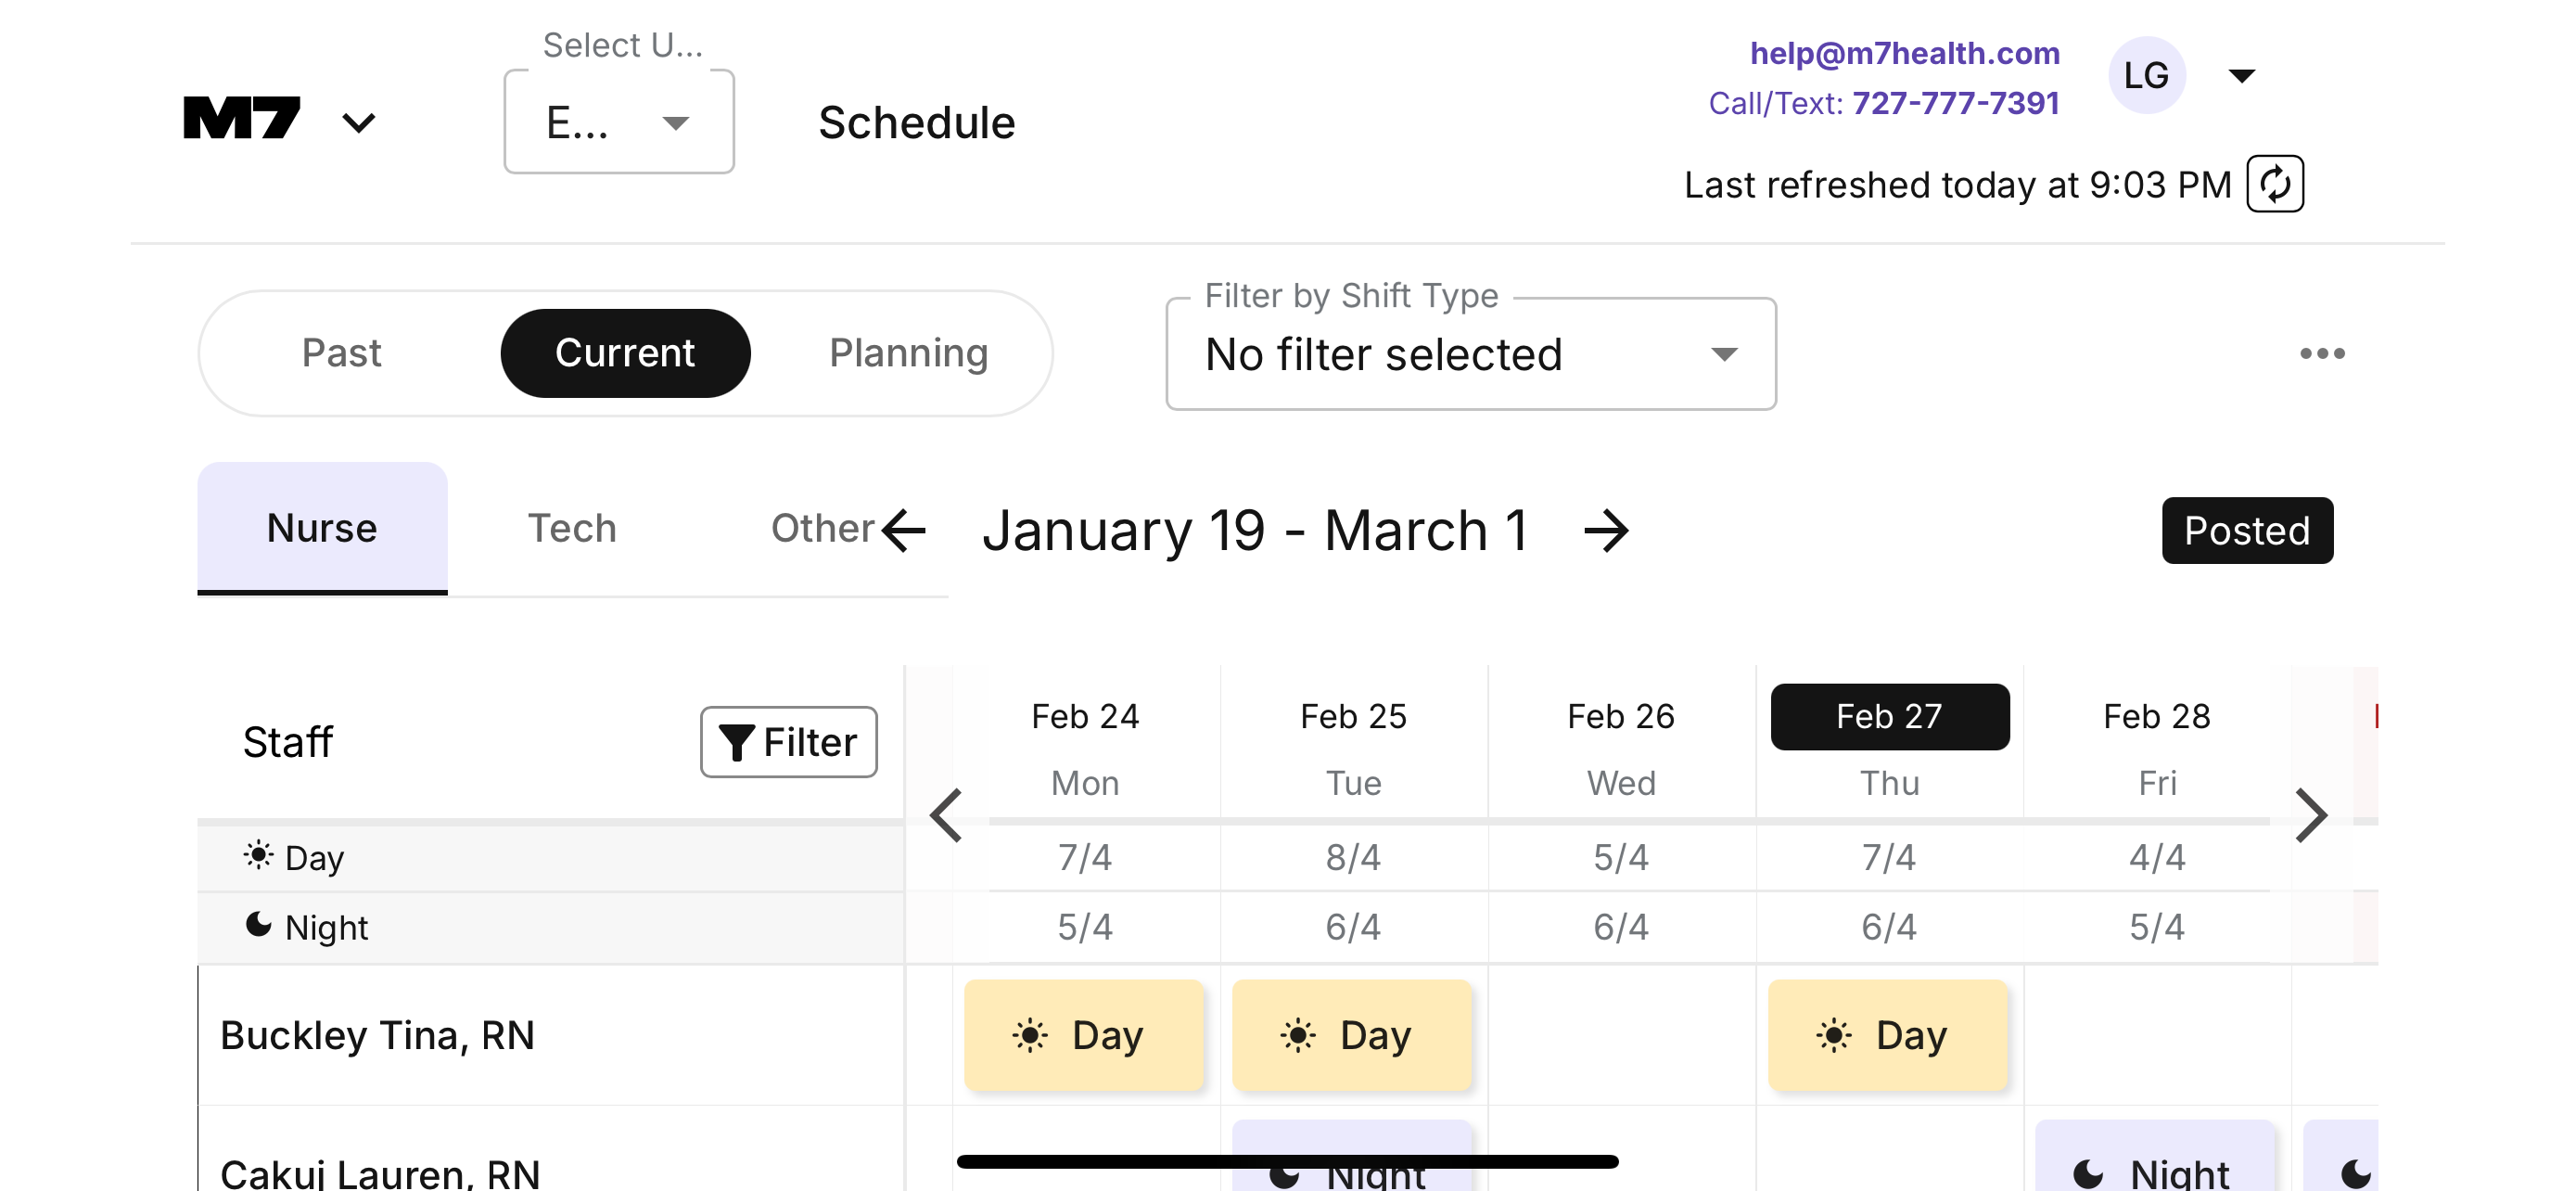Go to previous schedule period arrow
Image resolution: width=2576 pixels, height=1191 pixels.
click(x=905, y=530)
